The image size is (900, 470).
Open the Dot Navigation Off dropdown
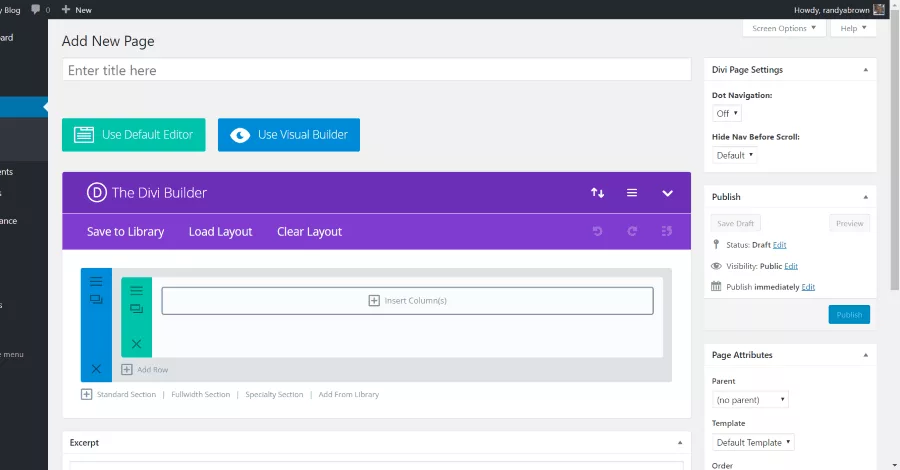(727, 114)
